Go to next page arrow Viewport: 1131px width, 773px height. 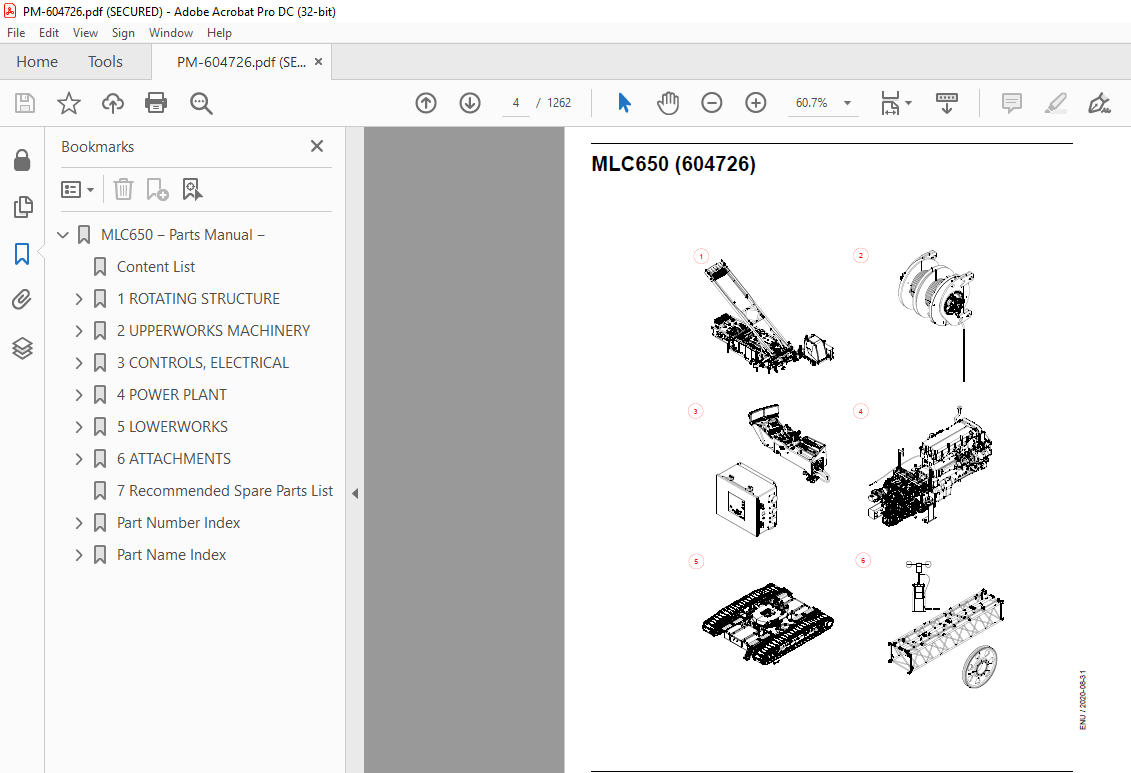[x=470, y=103]
